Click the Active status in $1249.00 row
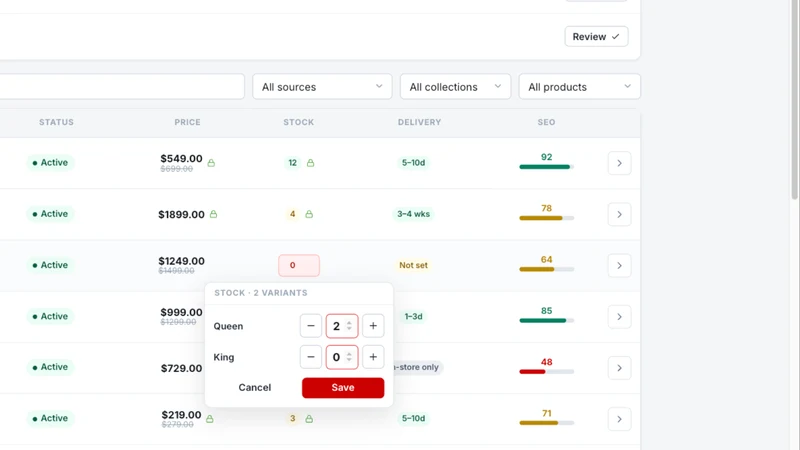The height and width of the screenshot is (450, 800). tap(50, 265)
